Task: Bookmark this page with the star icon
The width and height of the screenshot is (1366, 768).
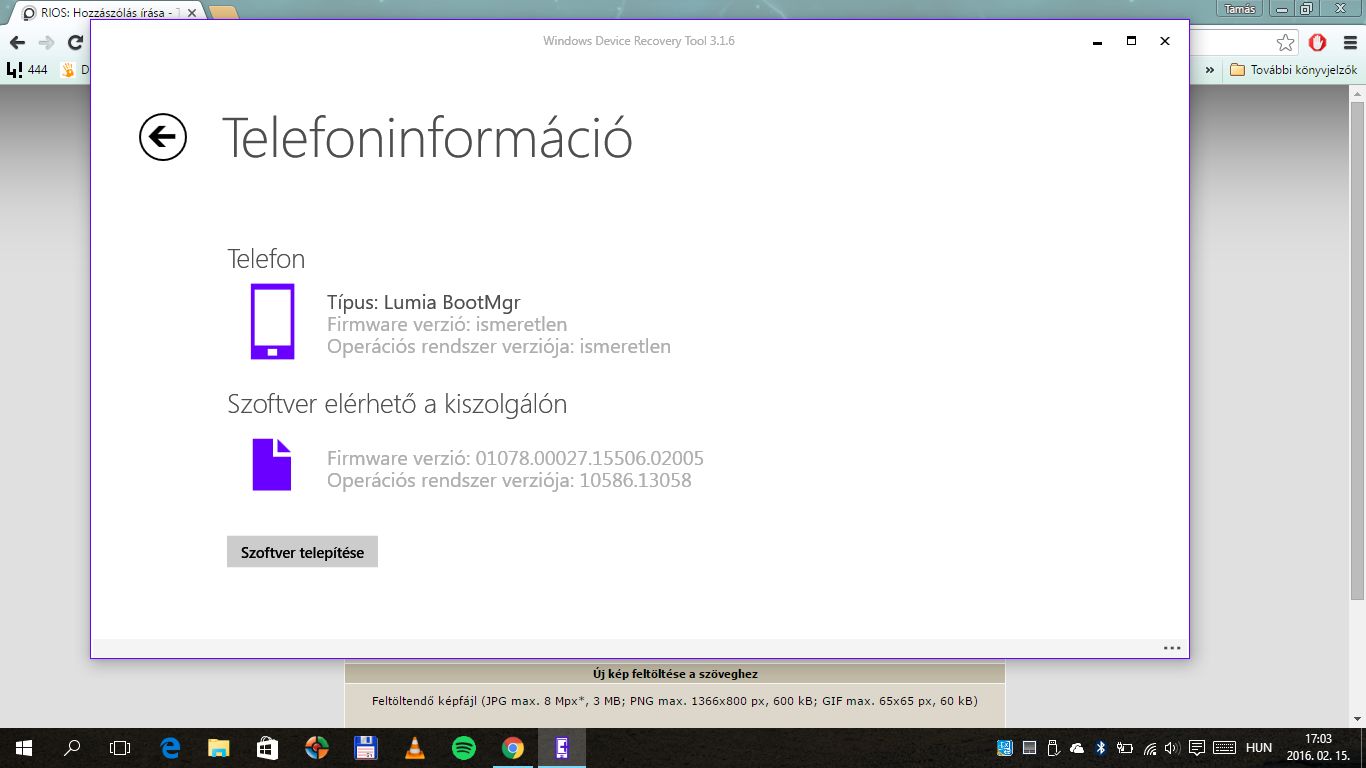Action: (1285, 43)
